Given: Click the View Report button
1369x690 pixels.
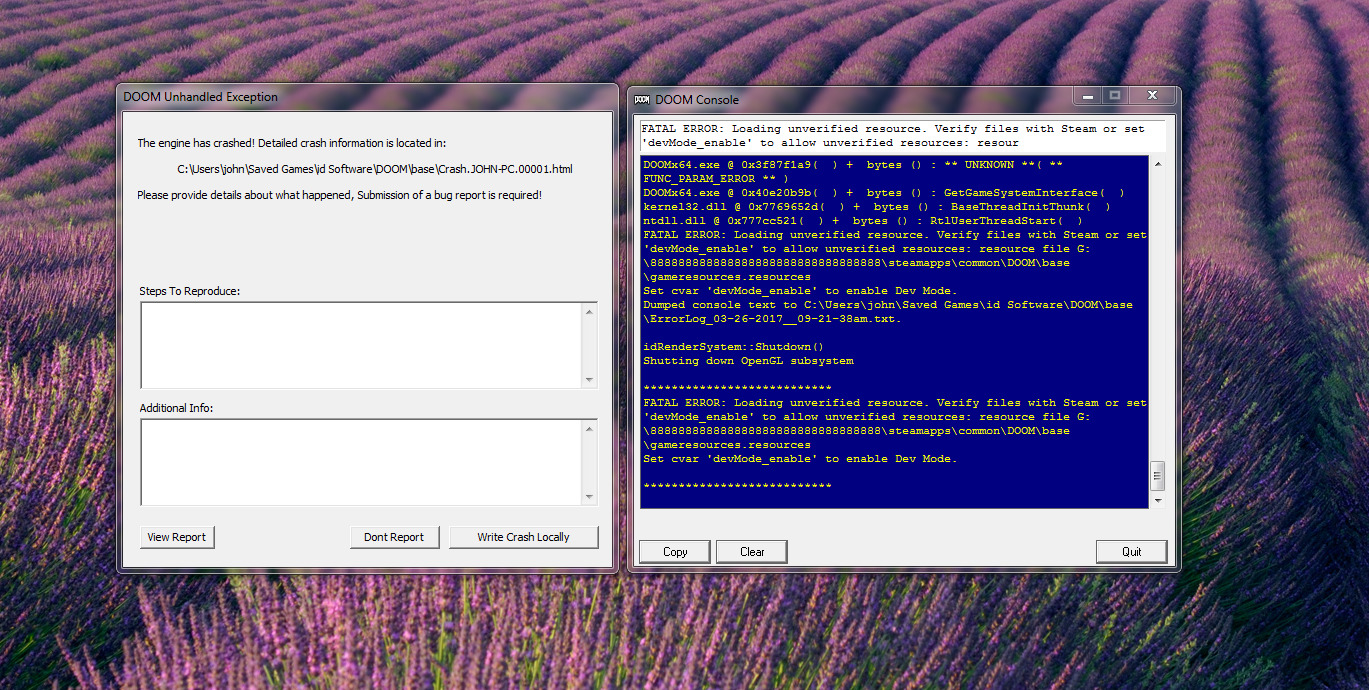Looking at the screenshot, I should (x=177, y=537).
